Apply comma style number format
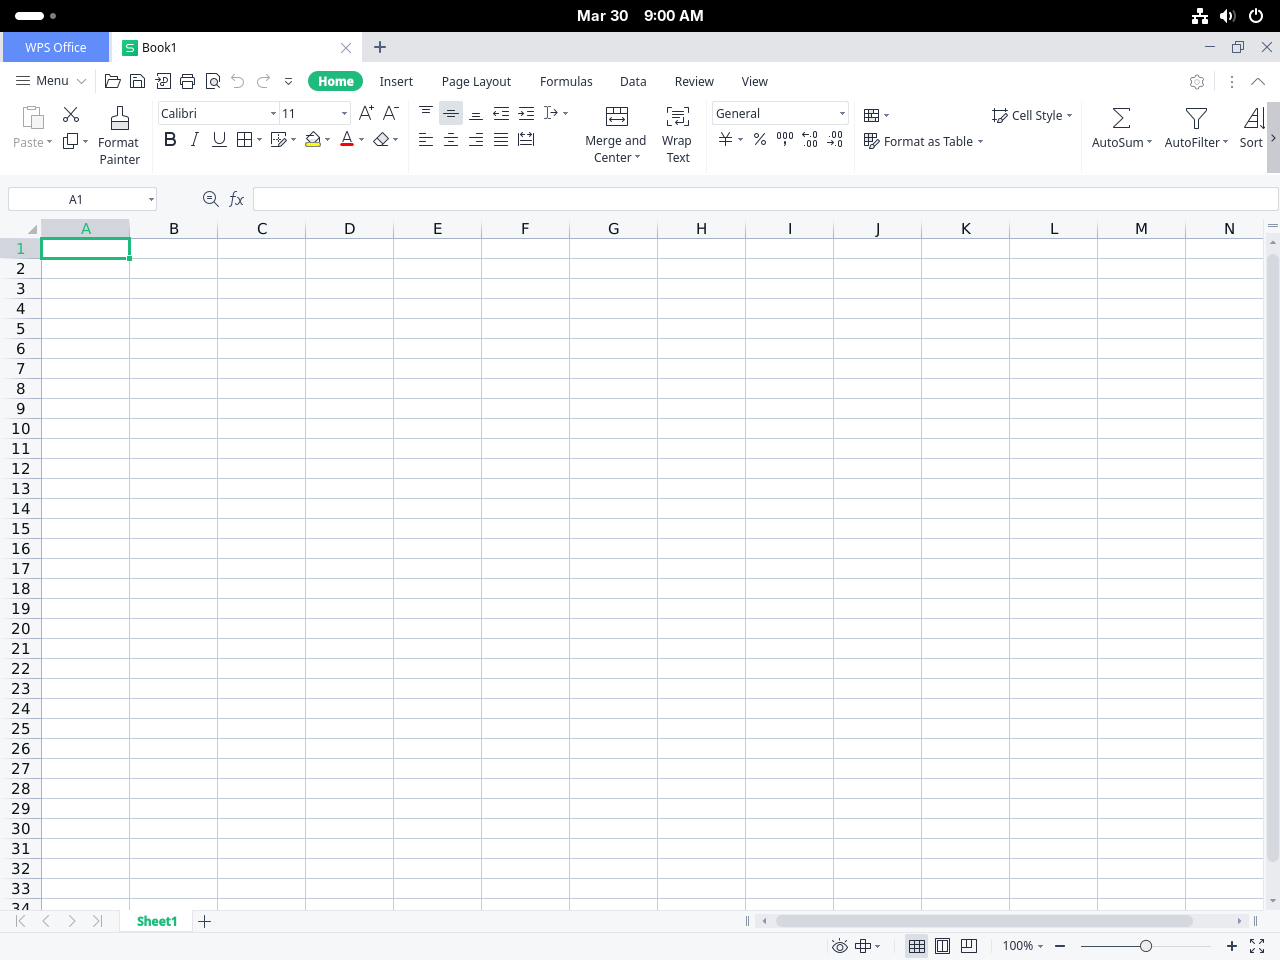This screenshot has height=960, width=1280. 784,140
